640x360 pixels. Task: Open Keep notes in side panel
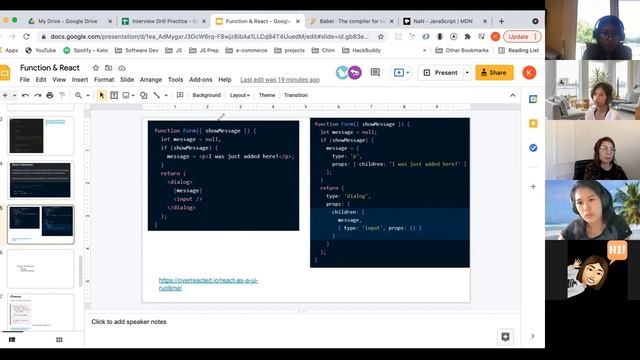(x=533, y=124)
